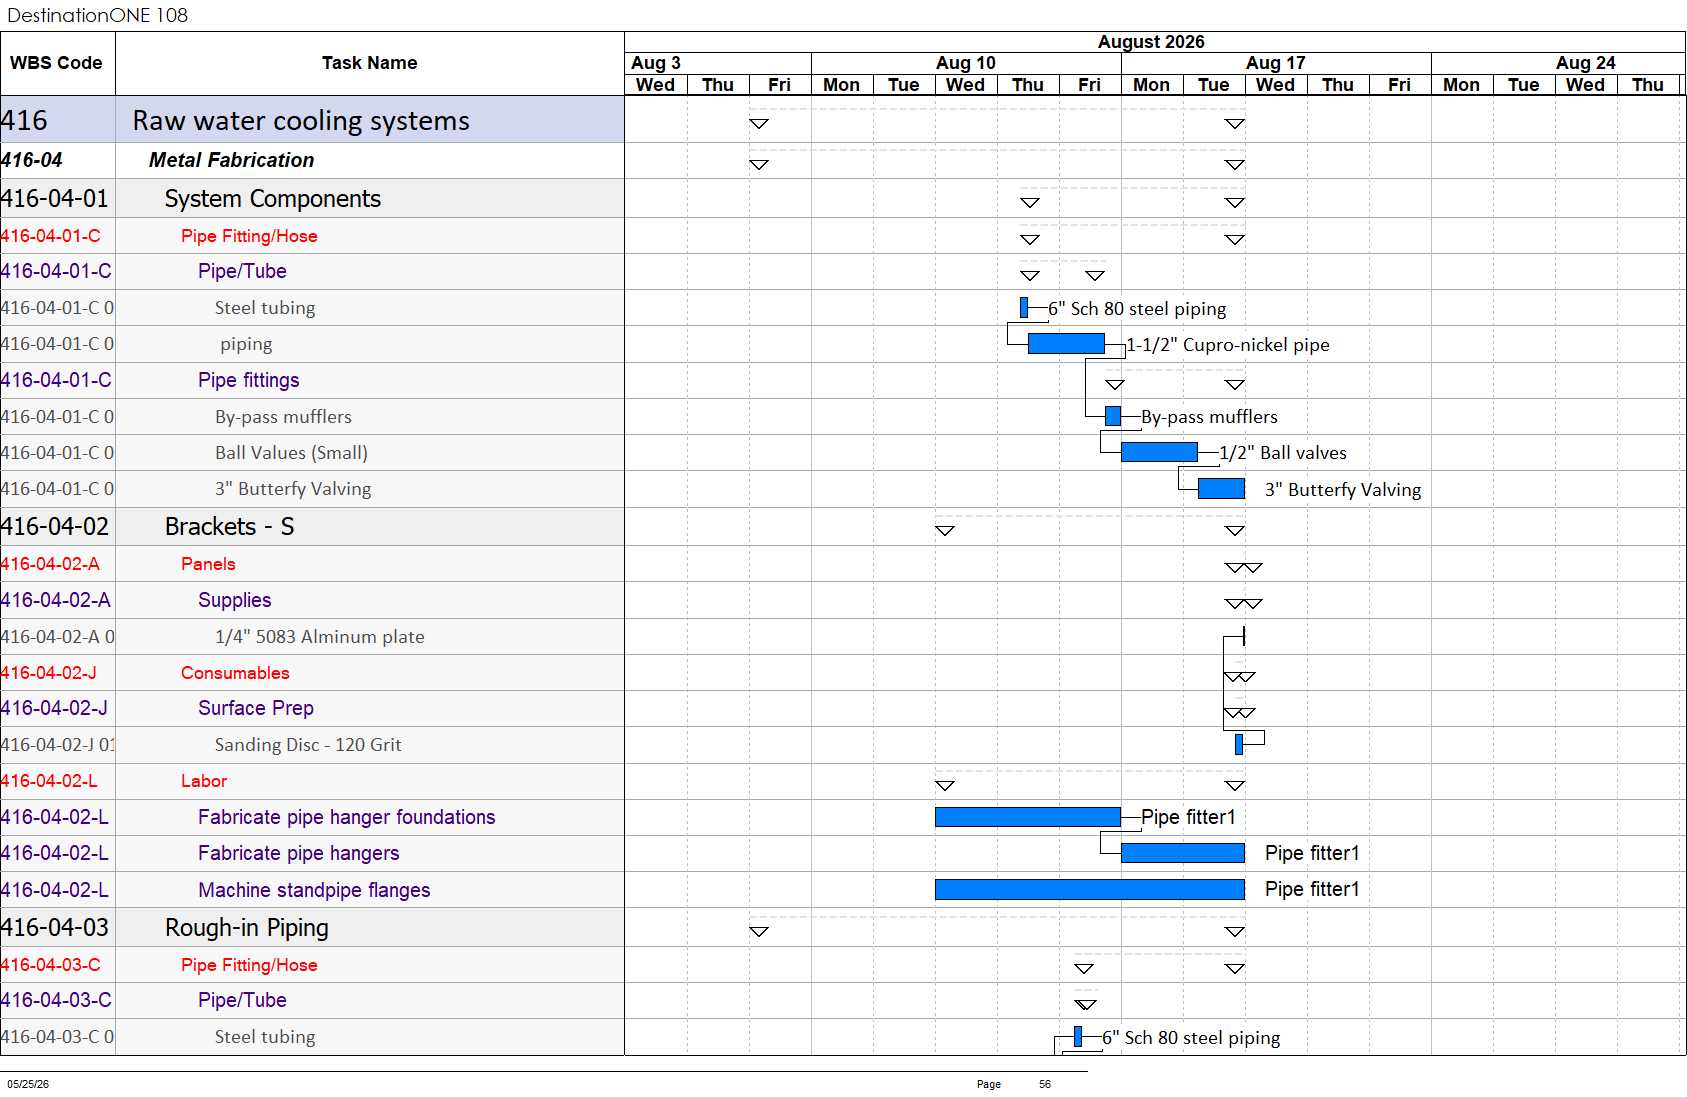Click the WBS Code column header
This screenshot has height=1097, width=1687.
click(57, 63)
